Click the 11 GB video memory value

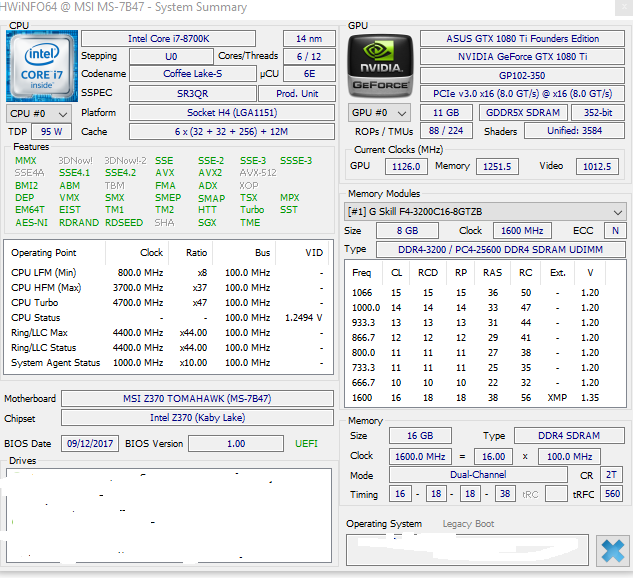pyautogui.click(x=446, y=113)
